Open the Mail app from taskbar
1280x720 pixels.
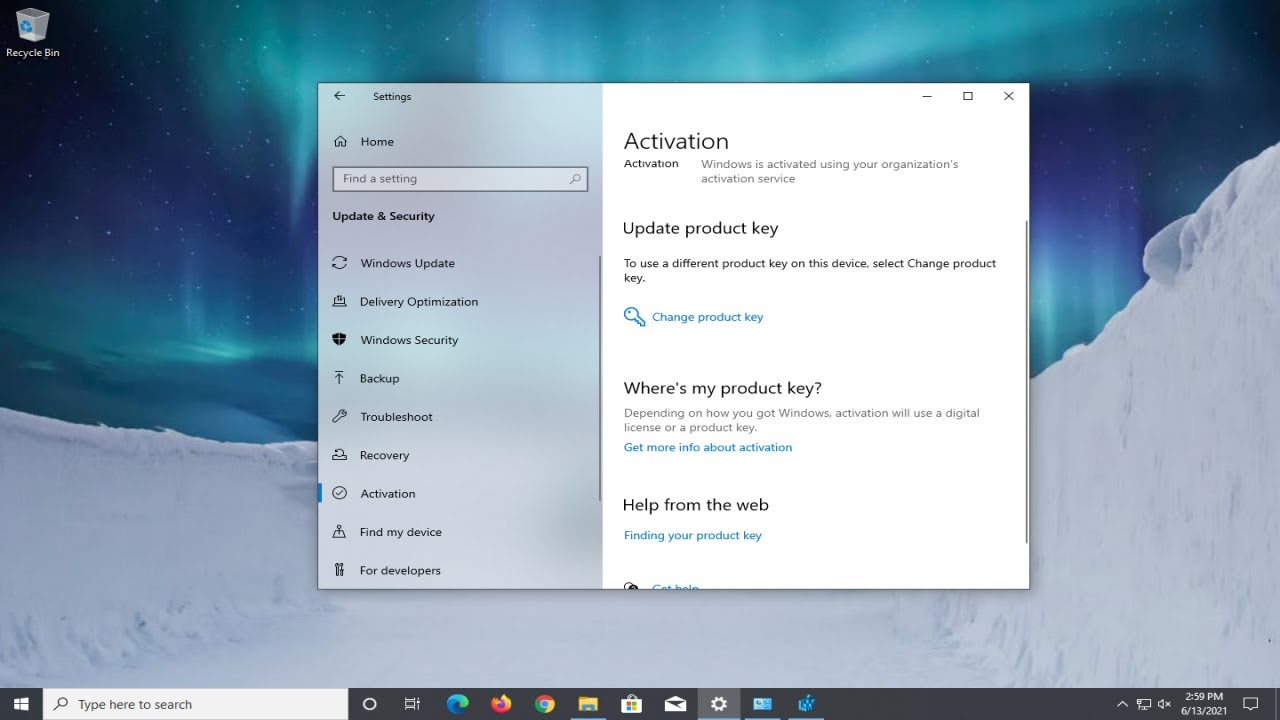click(x=675, y=704)
